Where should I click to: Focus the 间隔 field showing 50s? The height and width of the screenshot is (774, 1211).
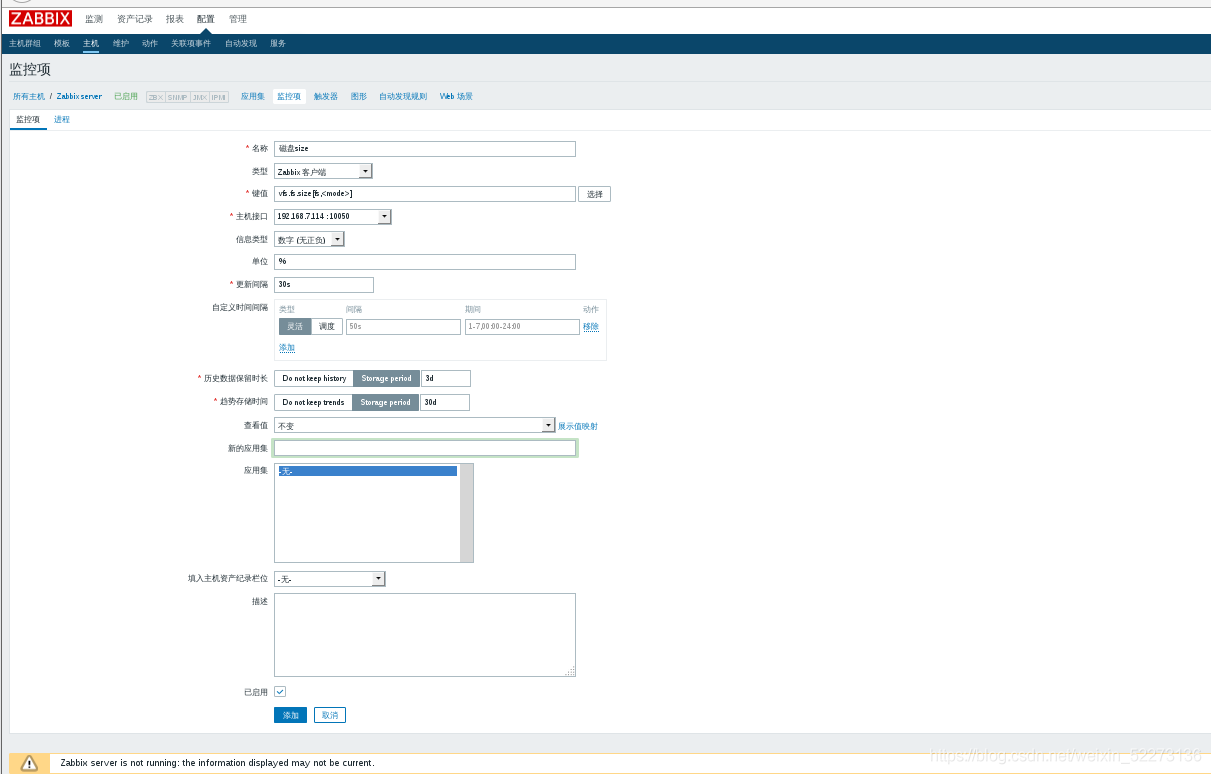click(403, 327)
